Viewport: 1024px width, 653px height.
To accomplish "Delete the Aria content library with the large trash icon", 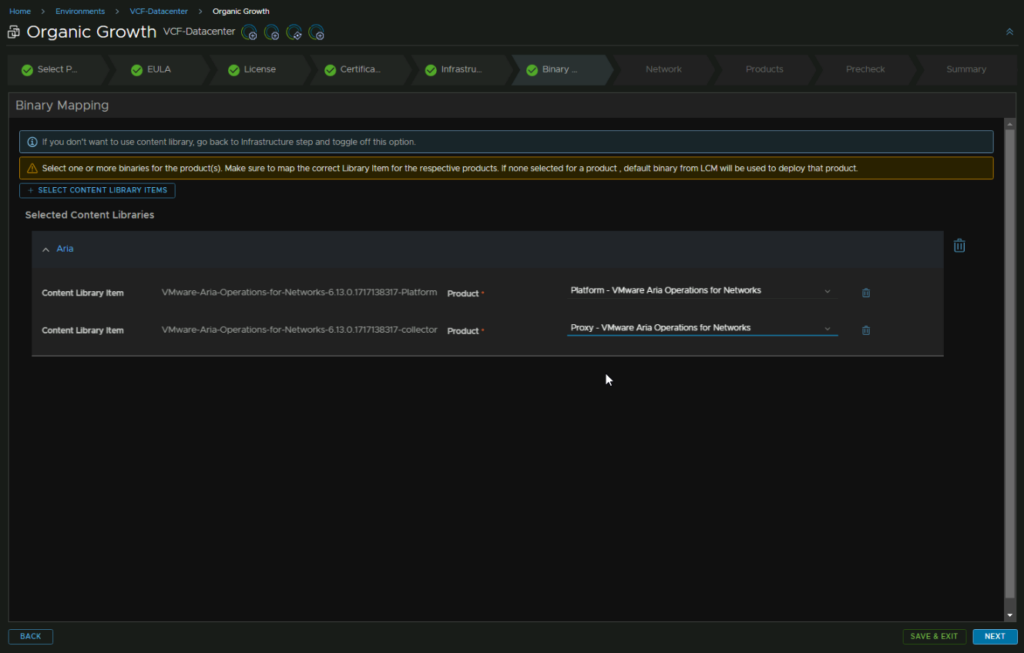I will click(x=959, y=246).
